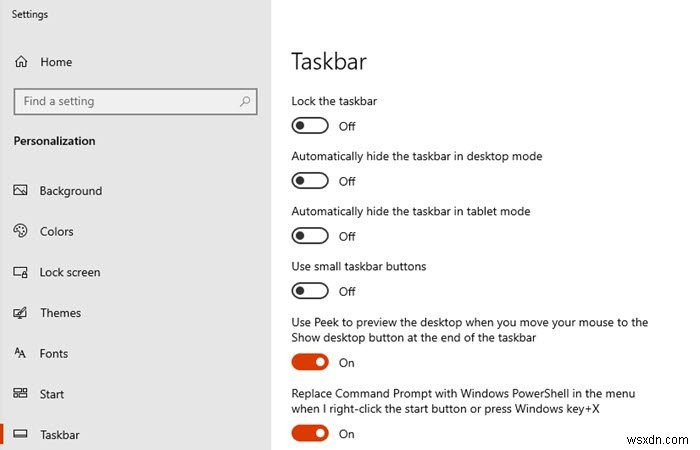Screen dimensions: 700x450
Task: Open the Lock screen settings page
Action: [70, 272]
